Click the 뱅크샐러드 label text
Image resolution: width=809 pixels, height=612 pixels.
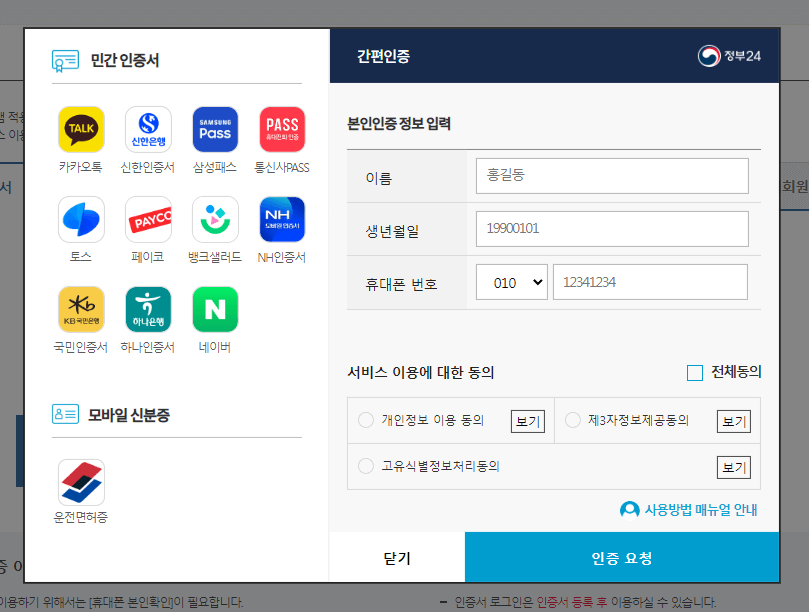215,257
